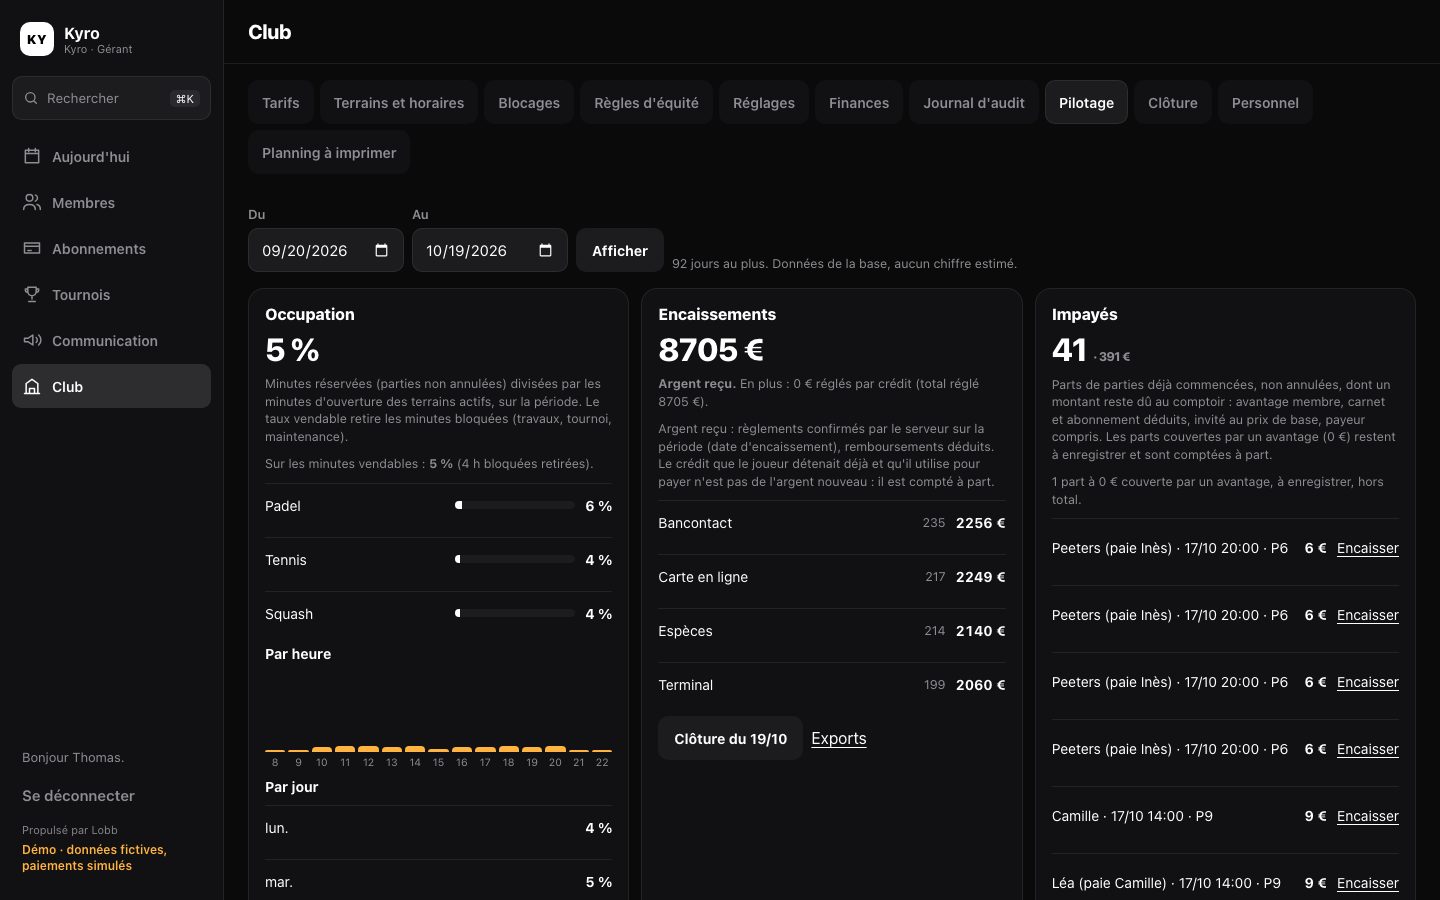Open the Journal d'audit tab
This screenshot has width=1440, height=900.
974,102
